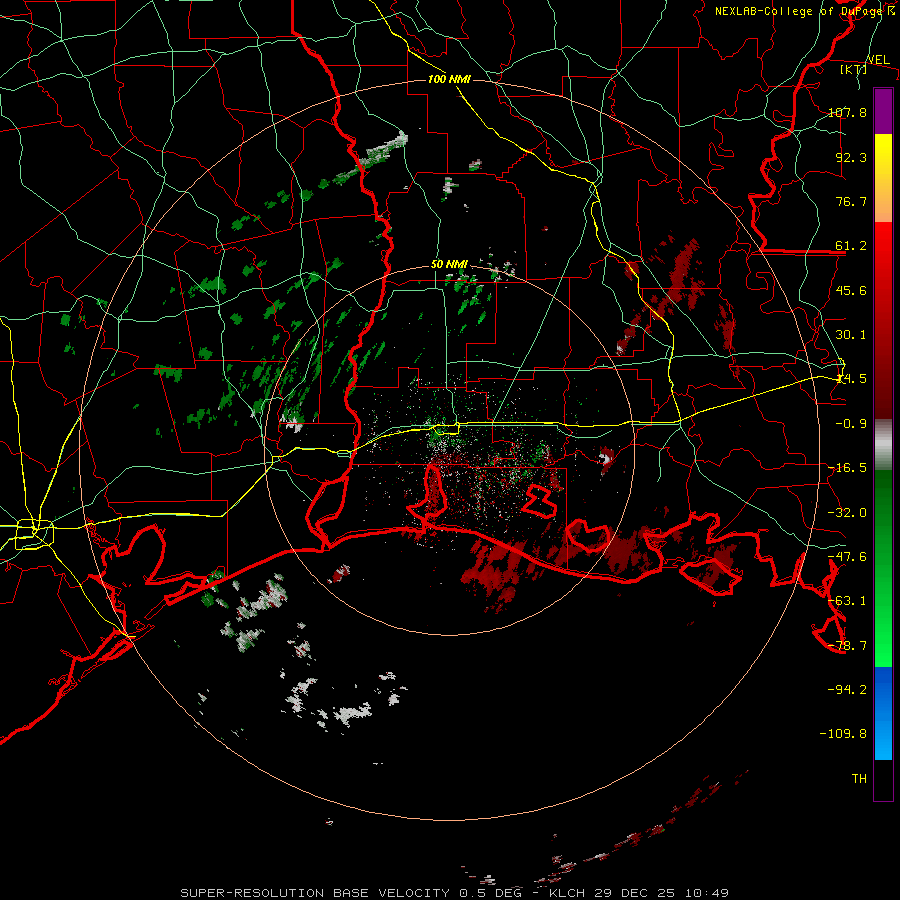
Task: Click the 50 NMI range ring label
Action: click(449, 265)
